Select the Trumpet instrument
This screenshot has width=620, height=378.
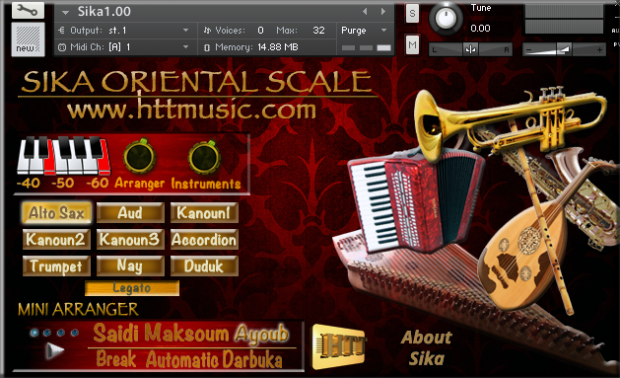pyautogui.click(x=57, y=266)
